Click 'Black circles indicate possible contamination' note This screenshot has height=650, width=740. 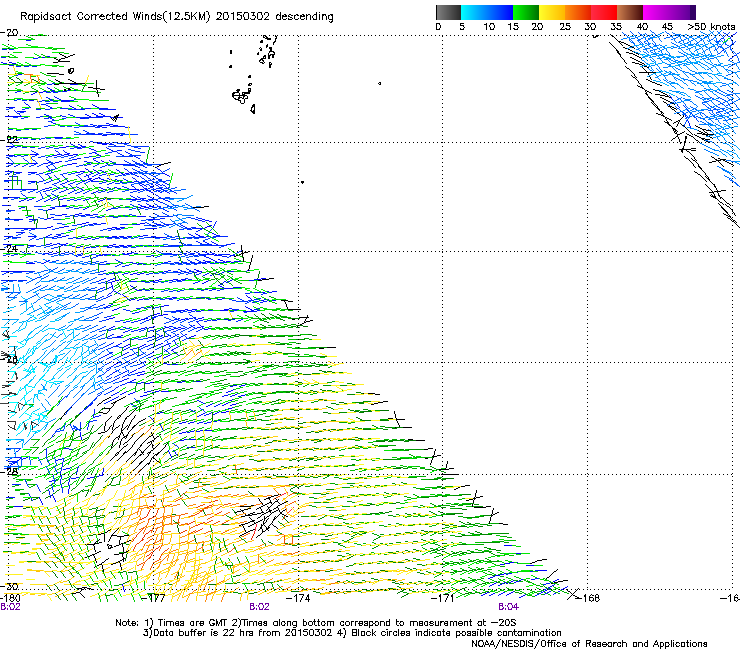click(456, 633)
